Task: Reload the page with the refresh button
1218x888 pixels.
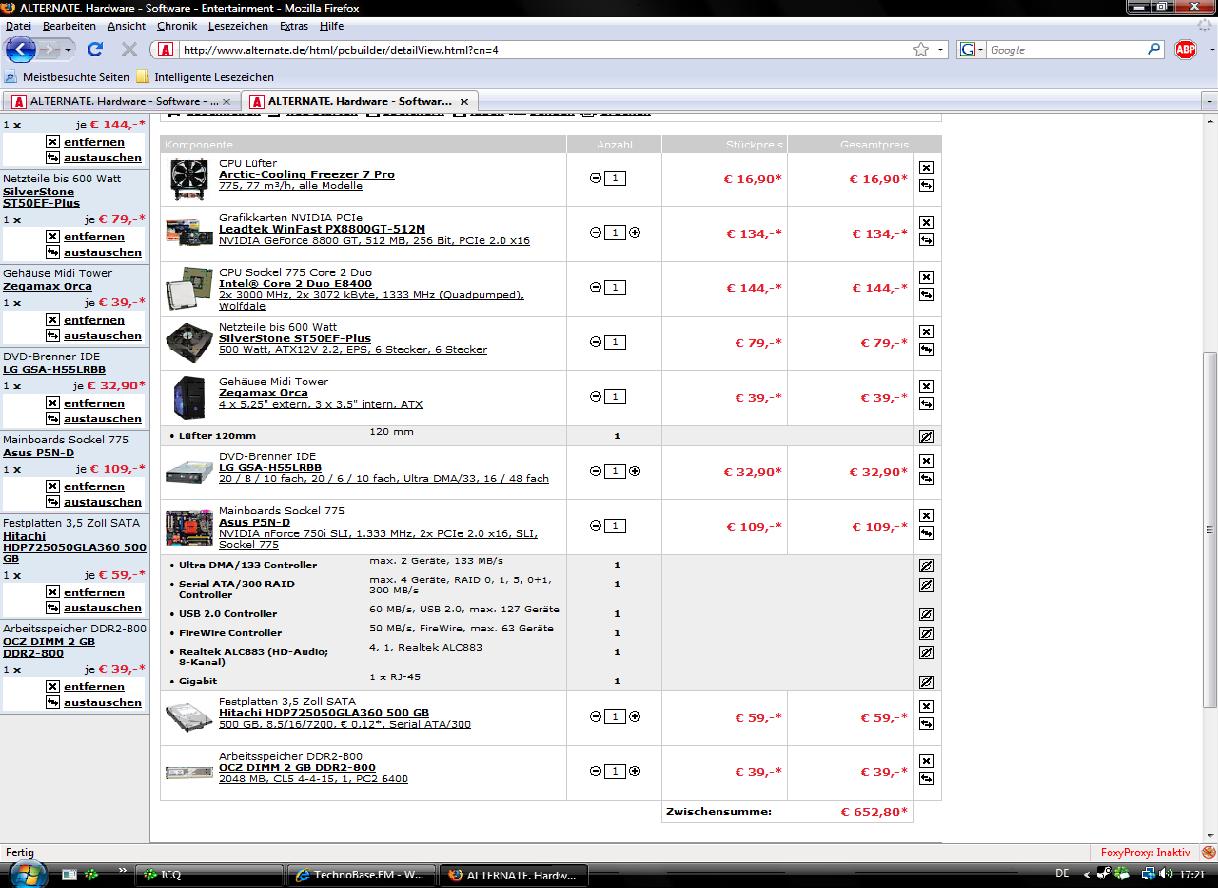Action: pos(95,49)
